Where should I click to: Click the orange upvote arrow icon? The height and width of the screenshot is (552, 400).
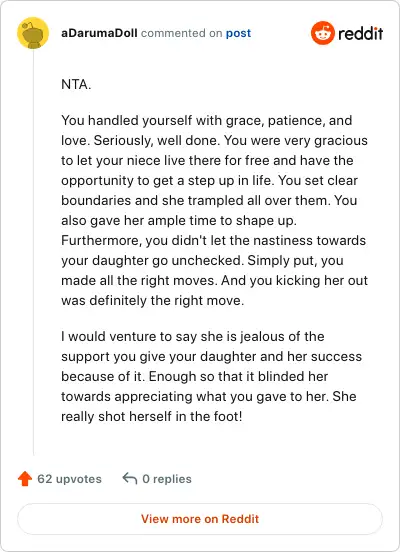(x=25, y=479)
